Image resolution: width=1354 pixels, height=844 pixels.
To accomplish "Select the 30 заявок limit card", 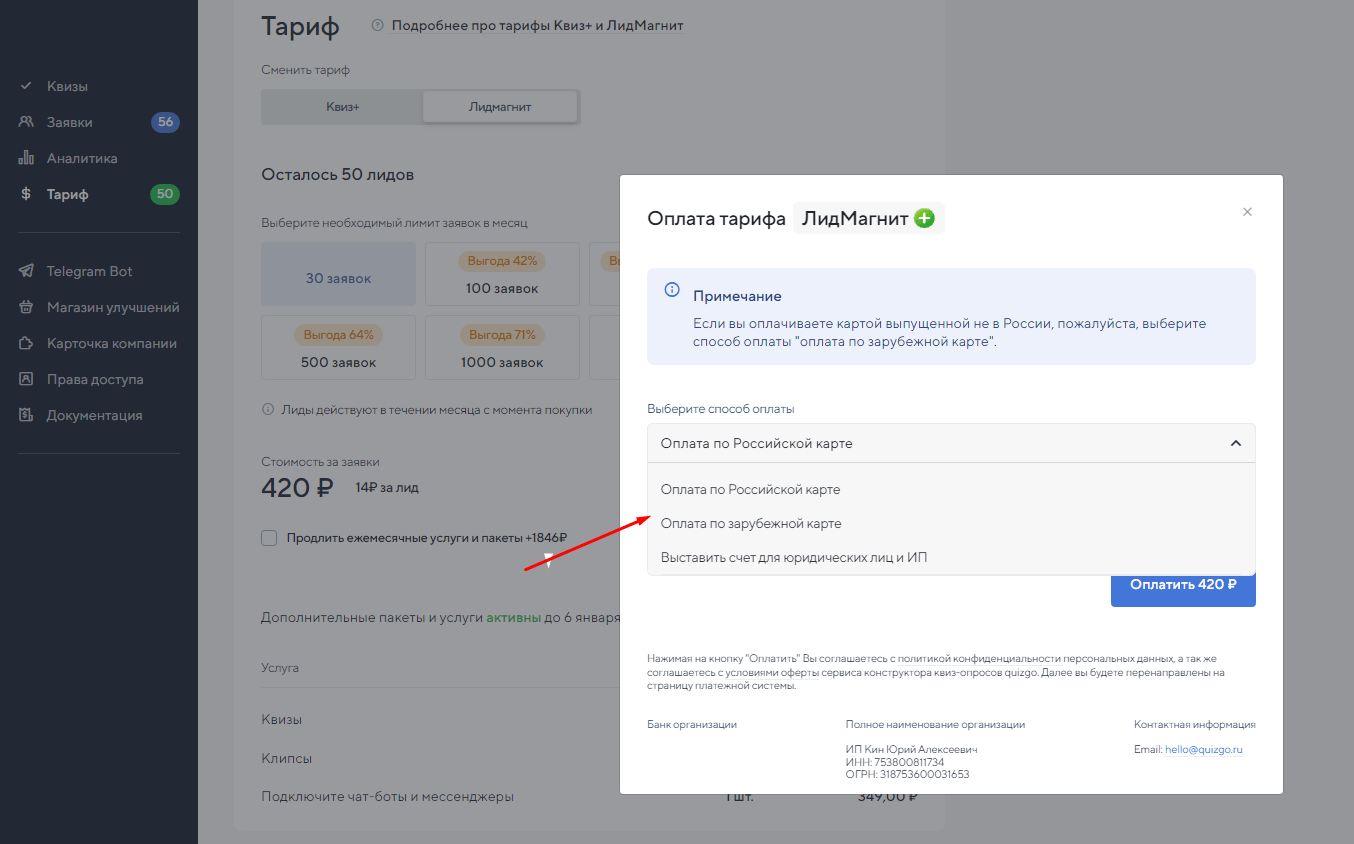I will point(338,274).
